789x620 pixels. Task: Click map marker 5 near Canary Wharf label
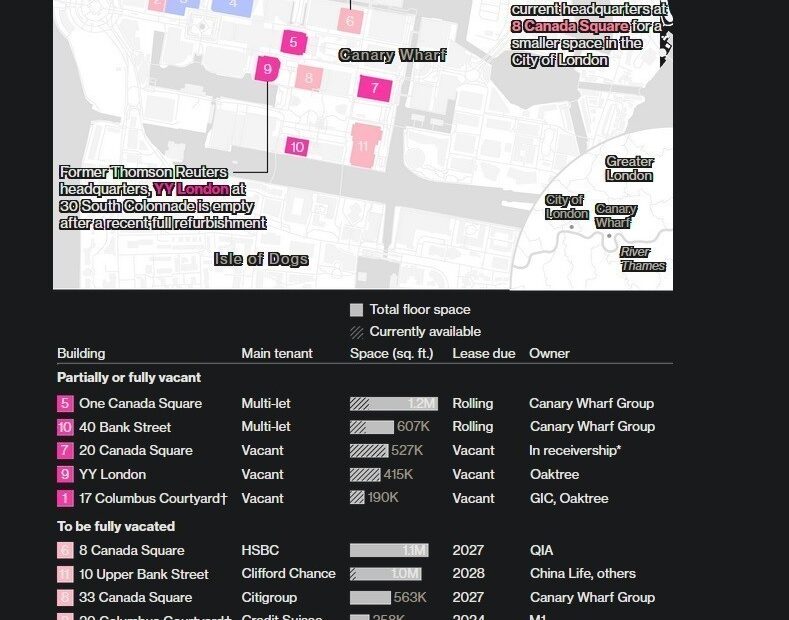(x=293, y=42)
